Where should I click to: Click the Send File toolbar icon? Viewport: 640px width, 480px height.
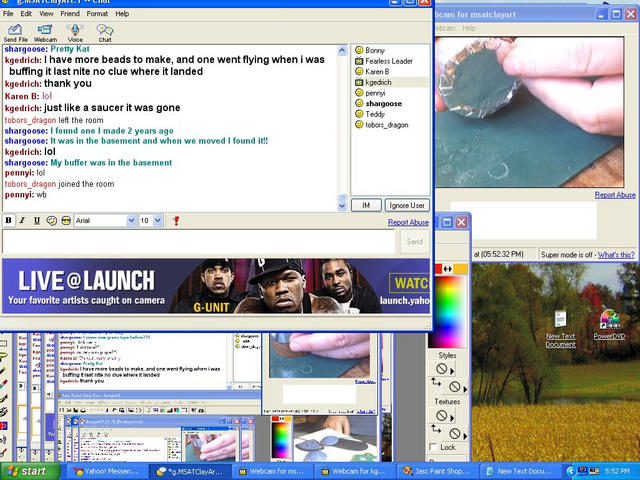click(15, 33)
